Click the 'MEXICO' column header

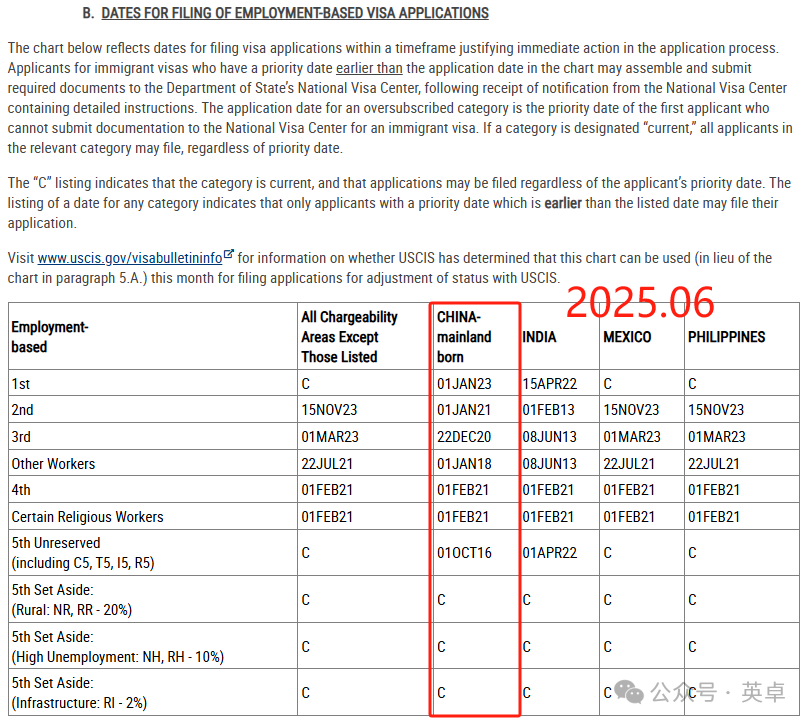click(627, 337)
